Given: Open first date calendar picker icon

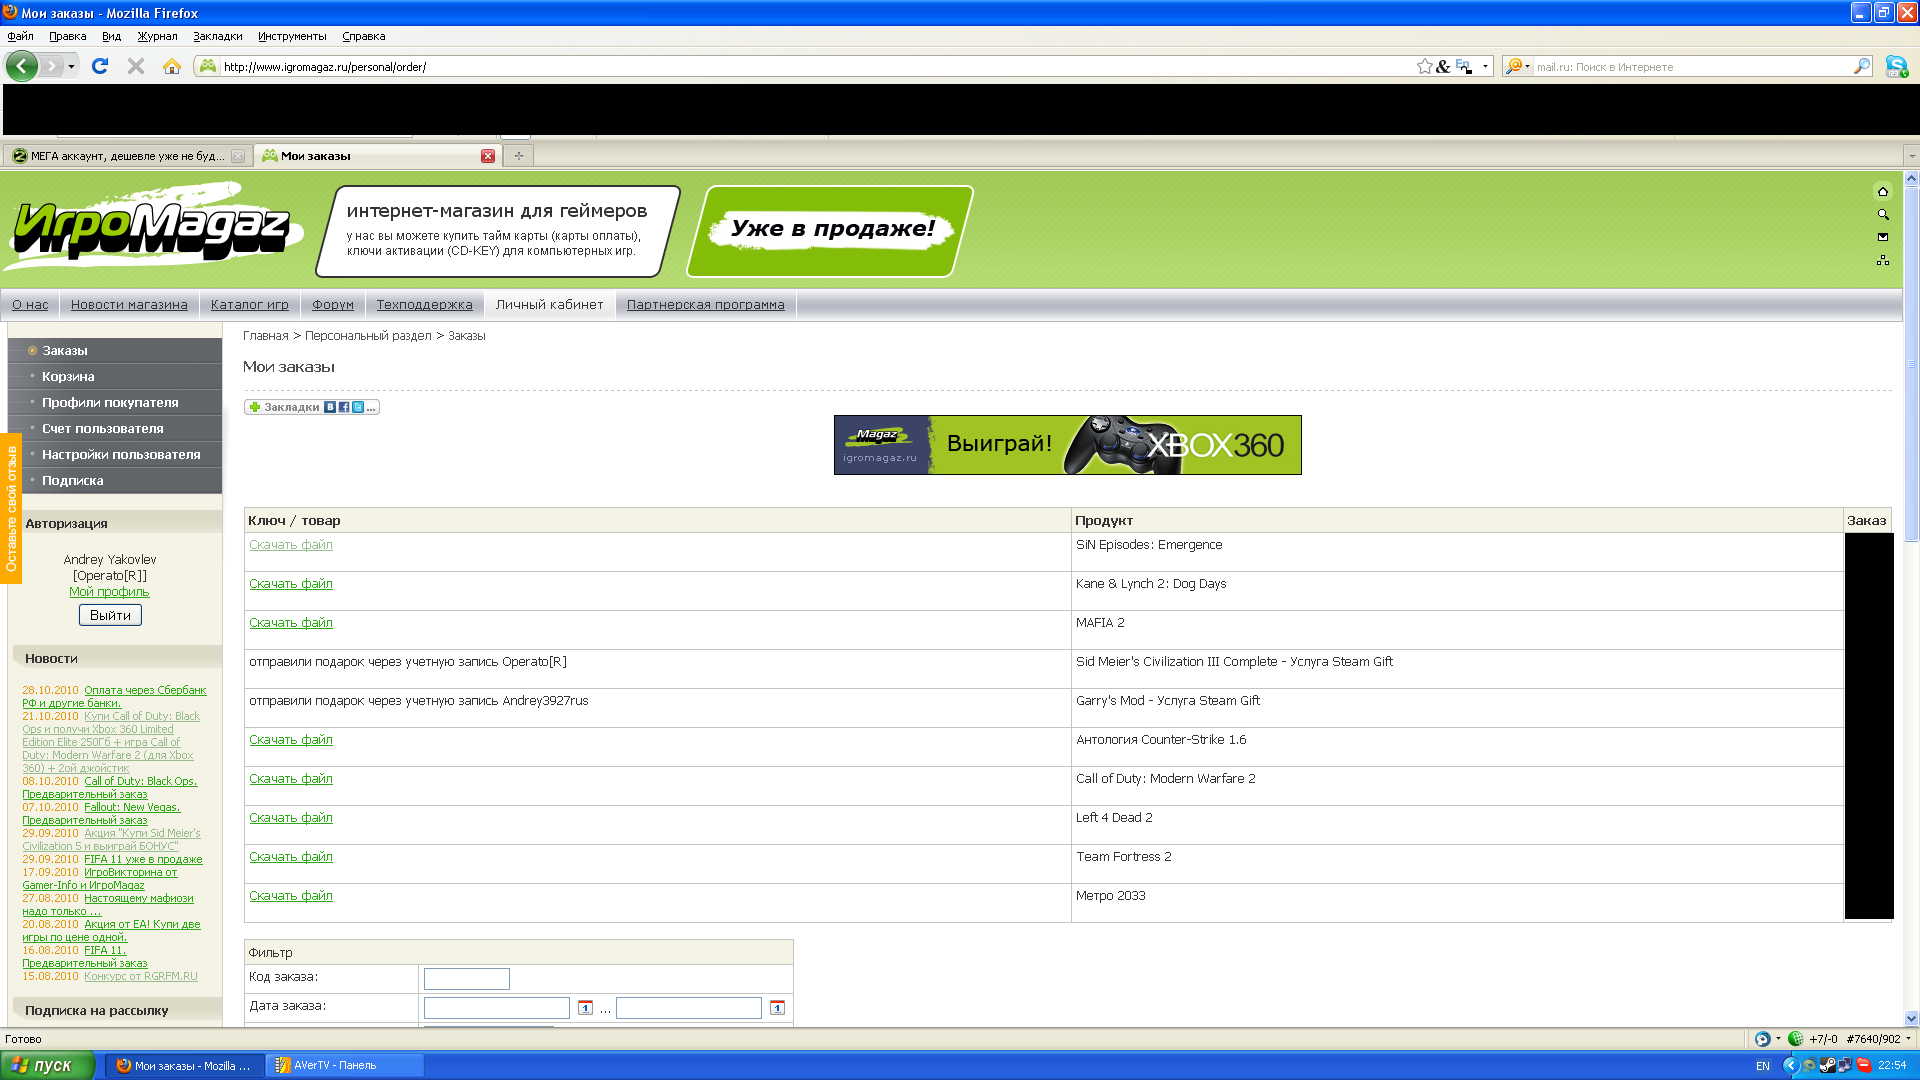Looking at the screenshot, I should coord(585,1007).
